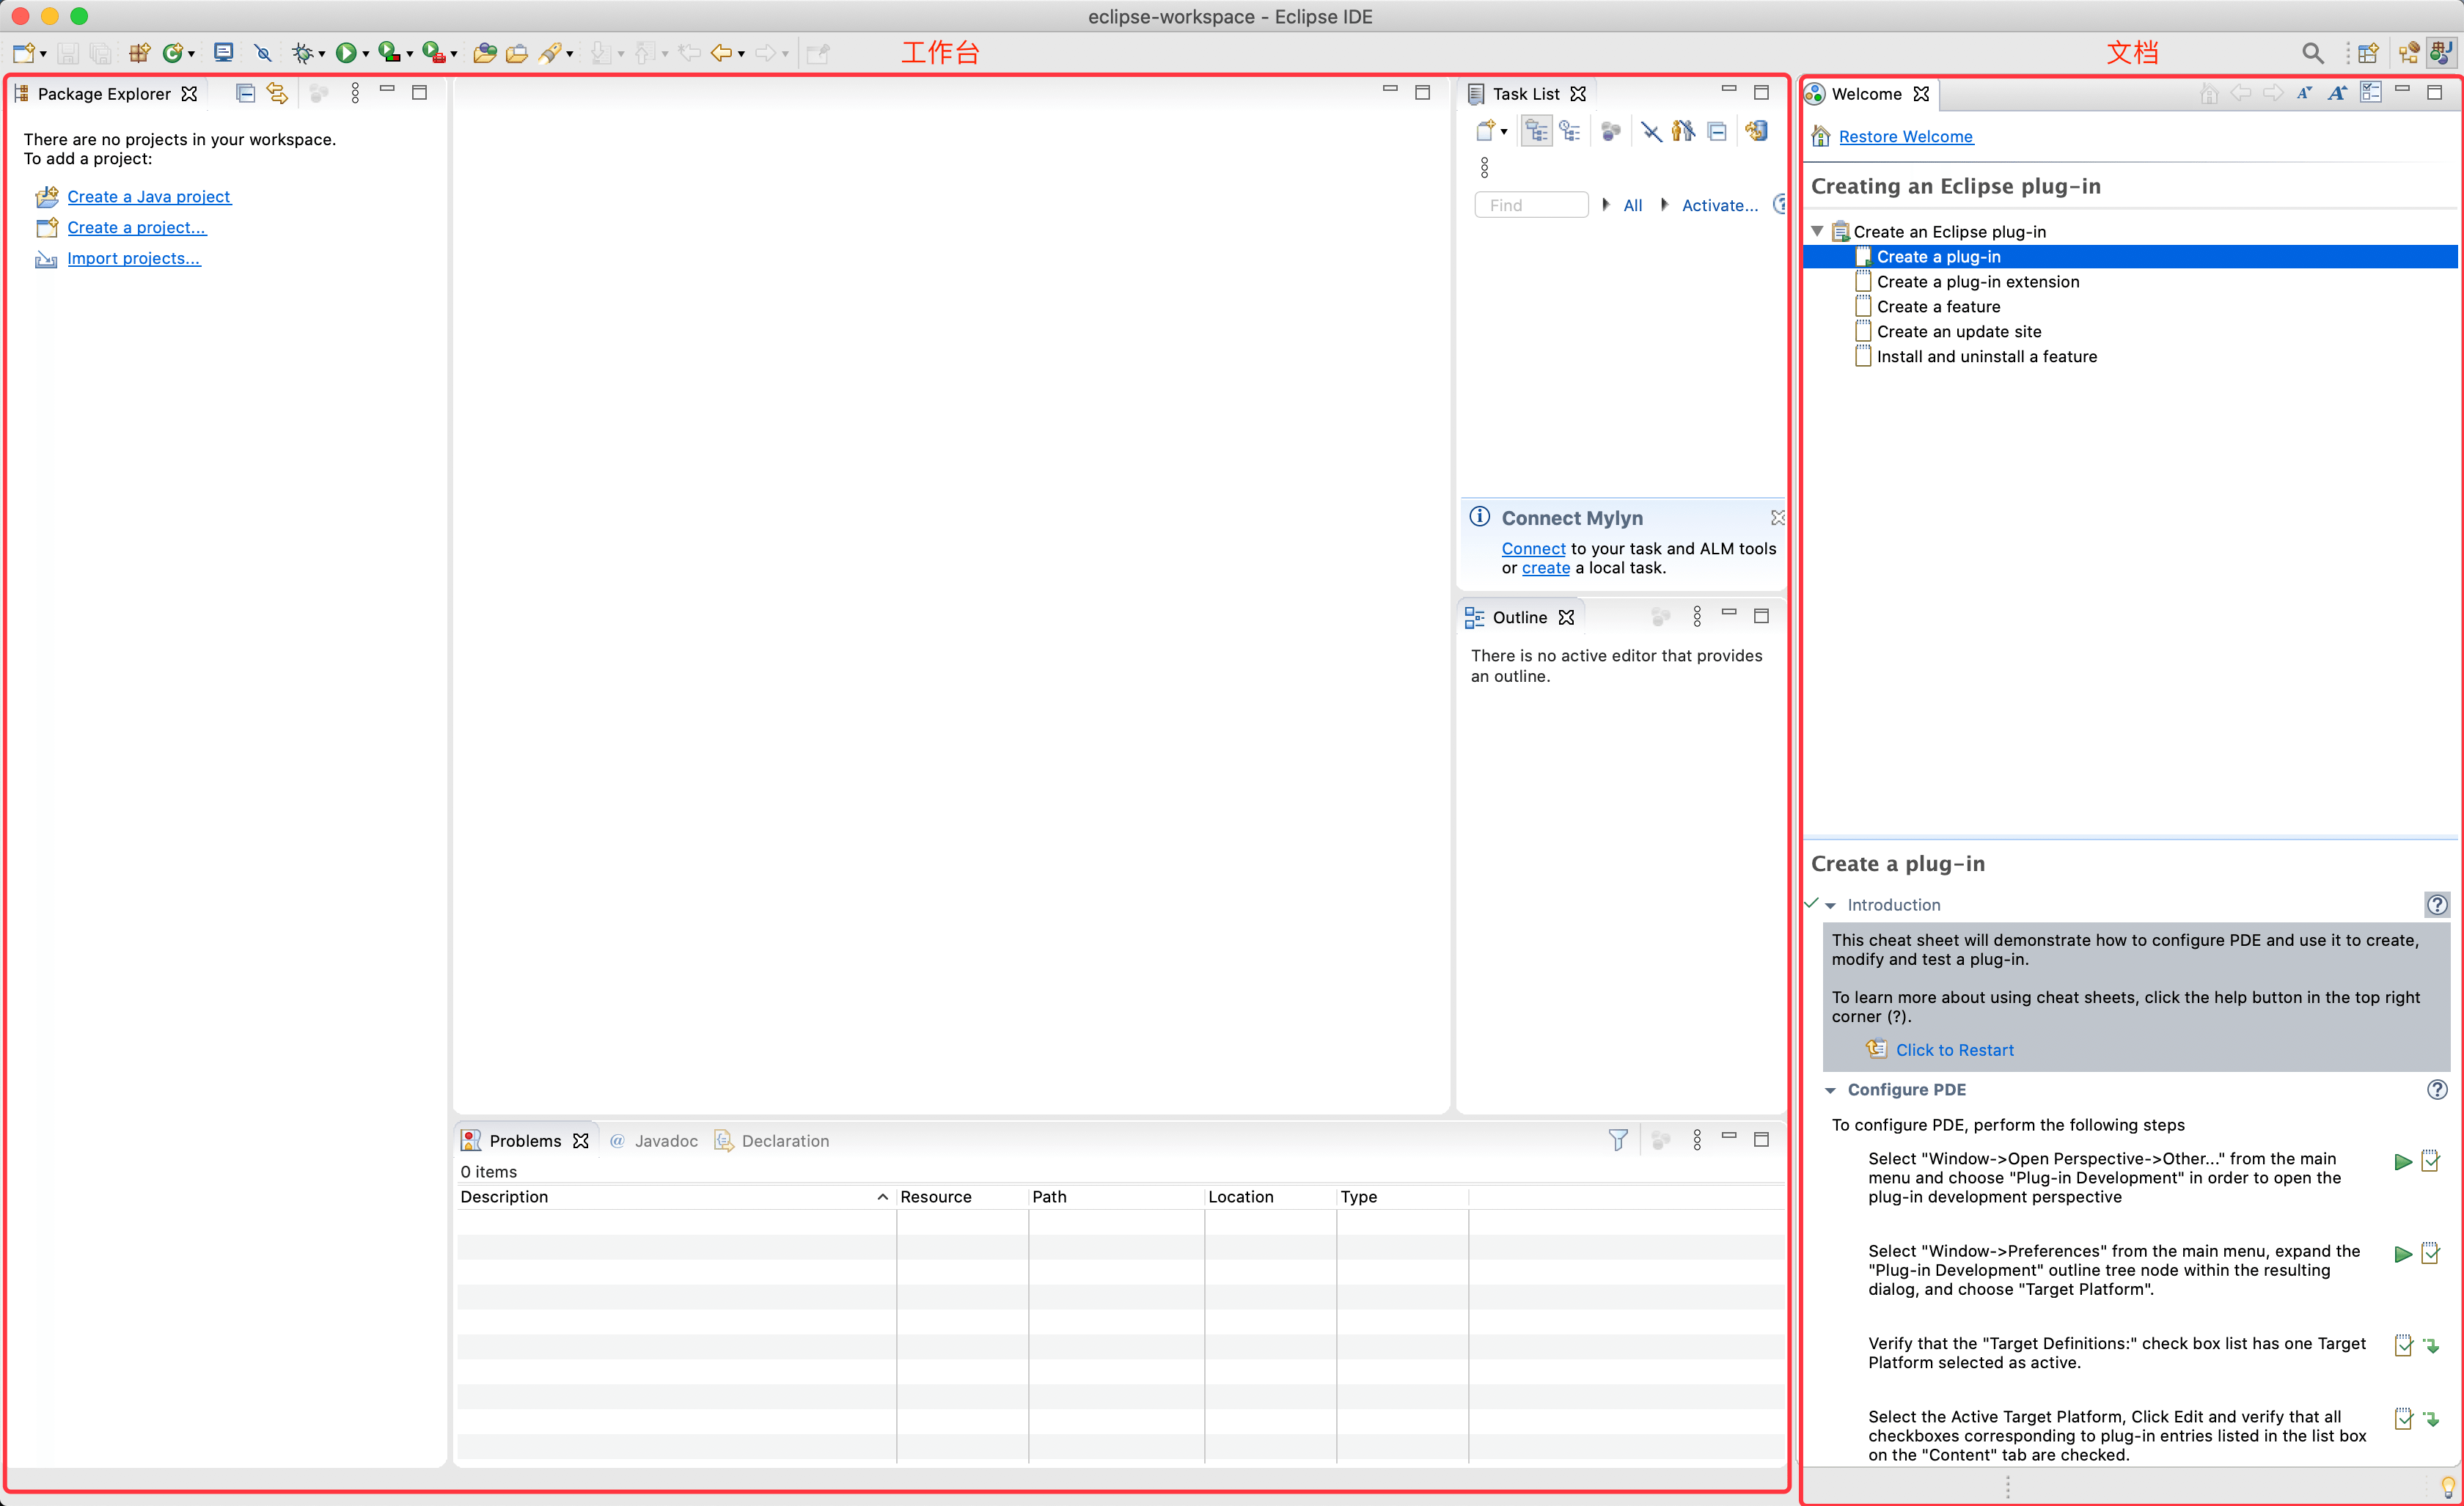Viewport: 2464px width, 1506px height.
Task: Click Increase Font Size icon in Welcome
Action: (x=2337, y=93)
